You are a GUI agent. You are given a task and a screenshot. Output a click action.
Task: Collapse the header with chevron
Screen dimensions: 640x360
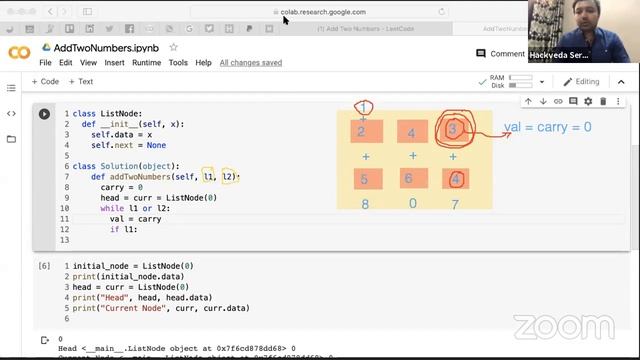coord(621,82)
